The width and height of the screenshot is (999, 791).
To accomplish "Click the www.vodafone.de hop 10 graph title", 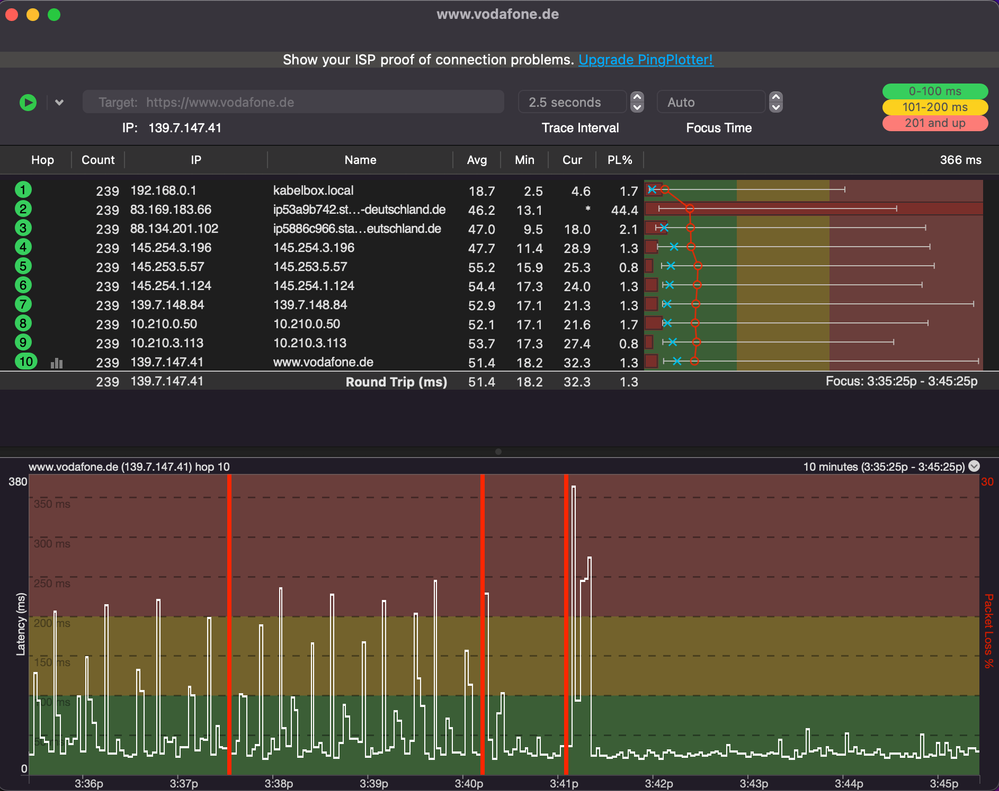I will pyautogui.click(x=129, y=467).
